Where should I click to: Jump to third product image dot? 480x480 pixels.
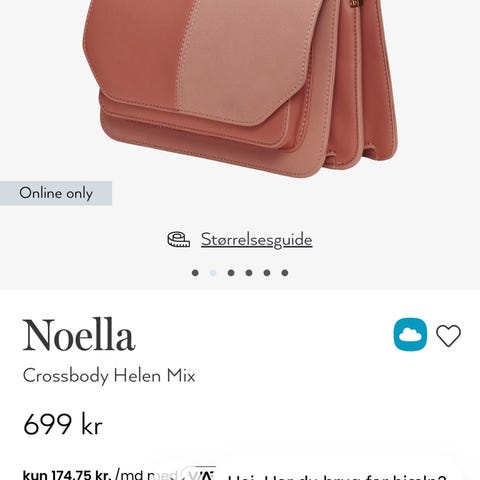[x=231, y=273]
